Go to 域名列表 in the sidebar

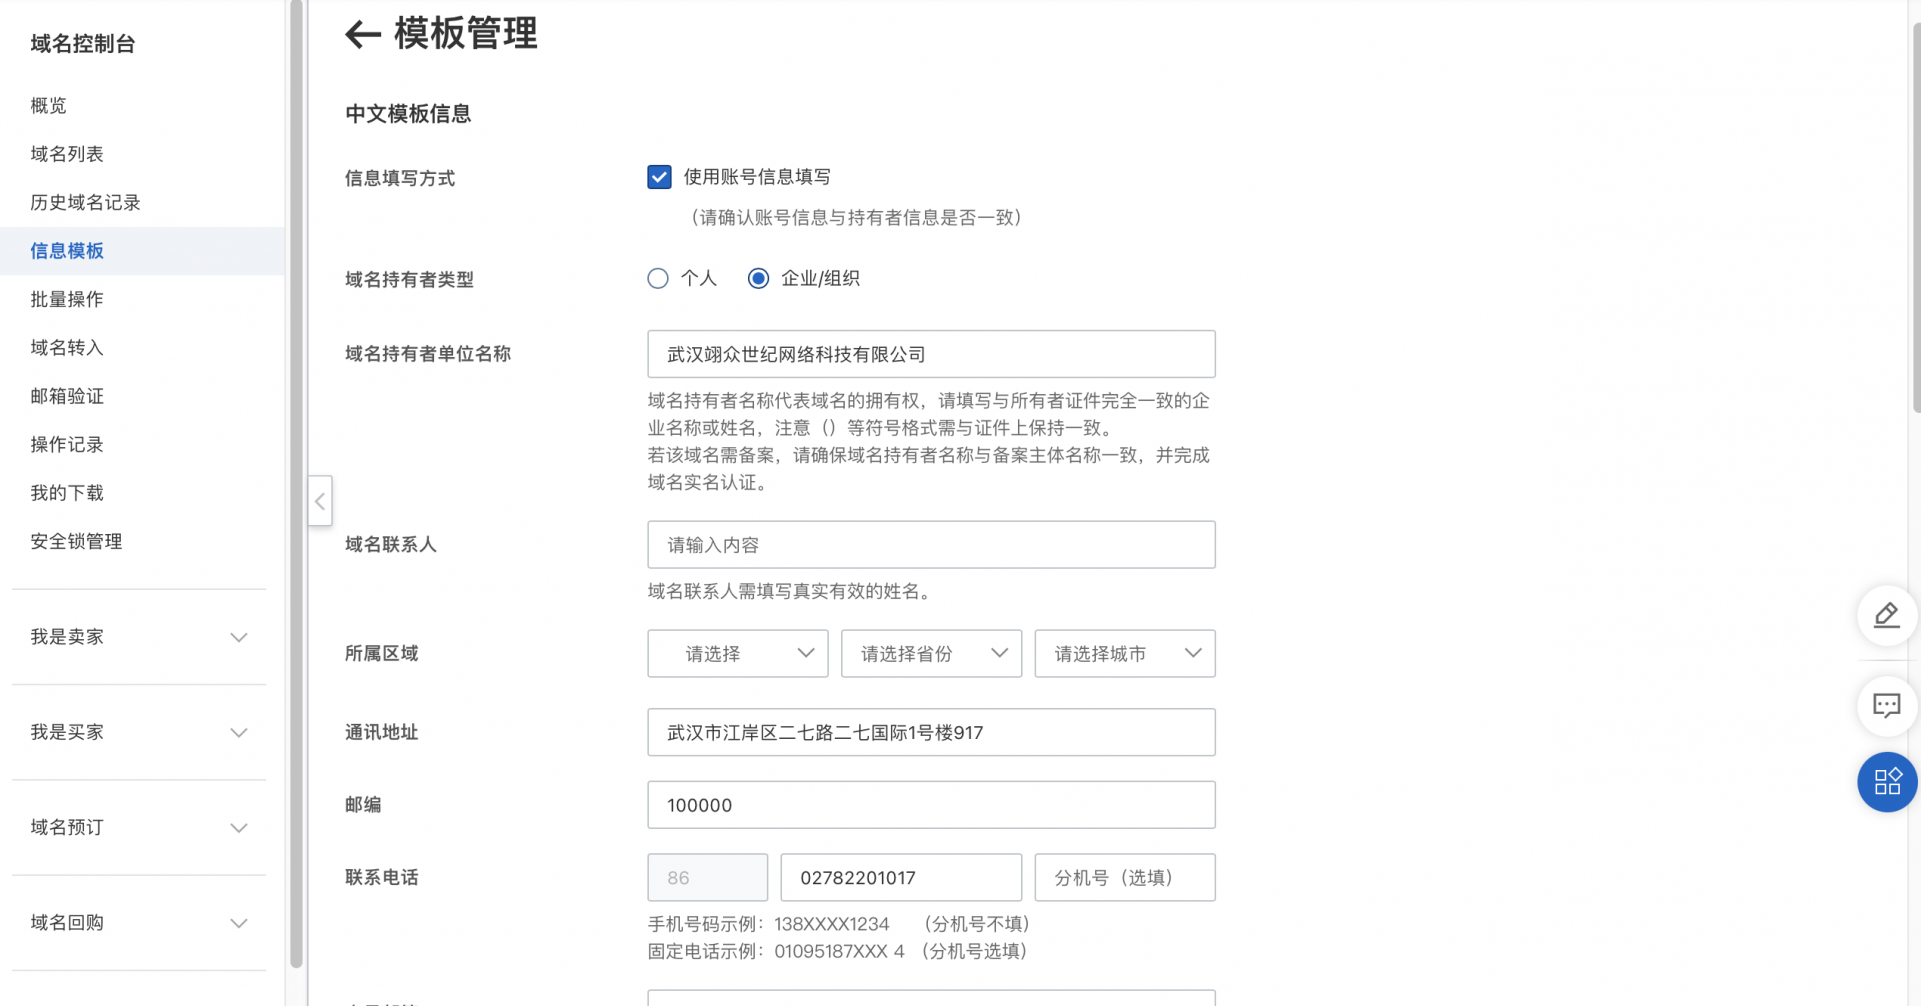(67, 154)
